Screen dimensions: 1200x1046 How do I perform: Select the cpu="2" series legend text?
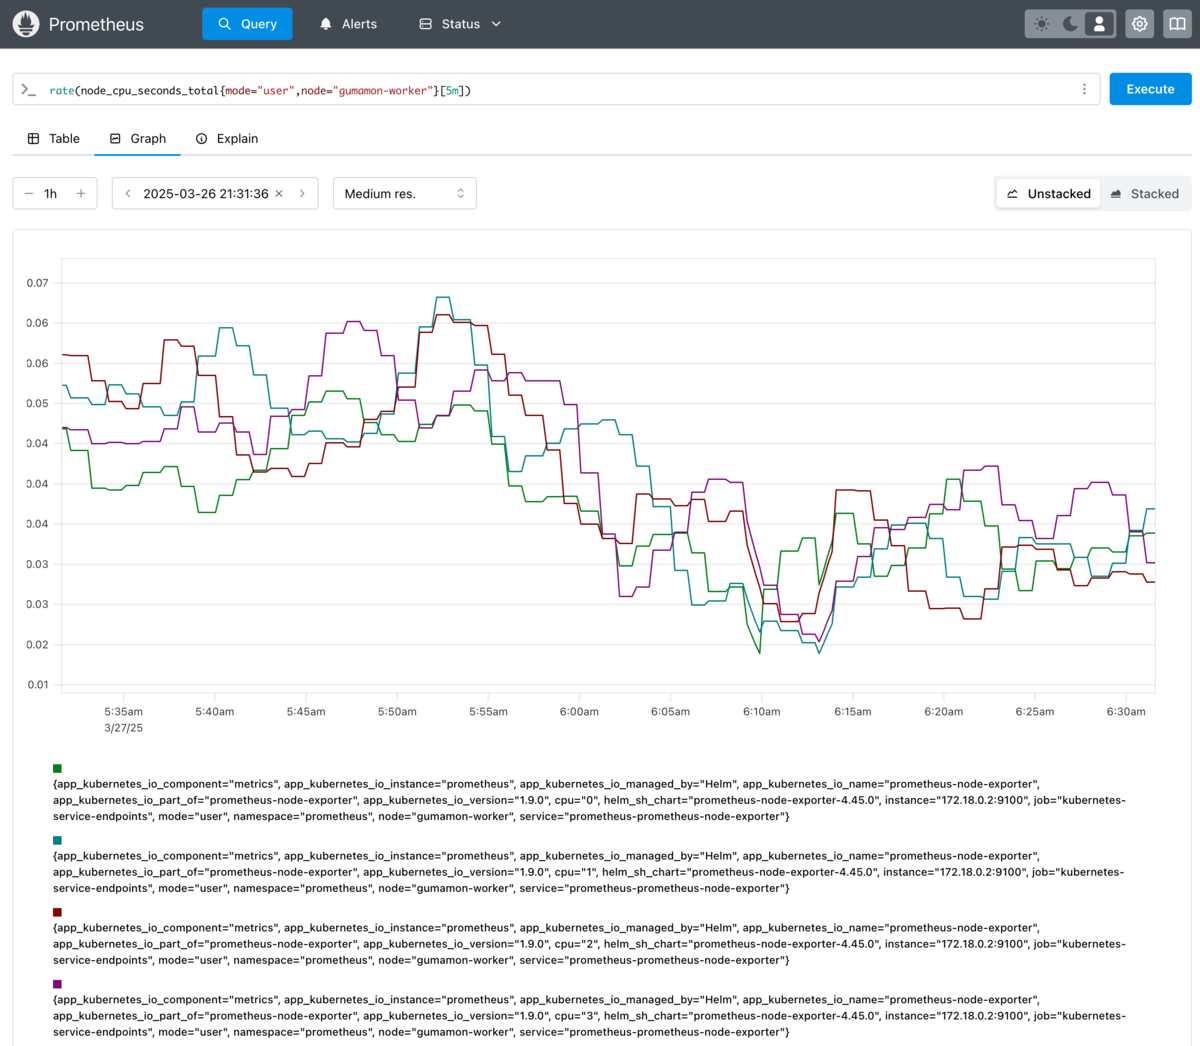click(x=590, y=944)
